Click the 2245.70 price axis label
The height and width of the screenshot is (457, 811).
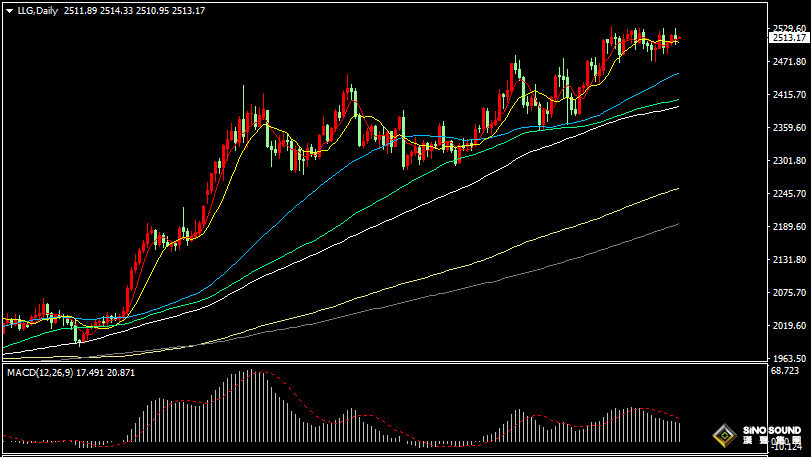click(788, 194)
